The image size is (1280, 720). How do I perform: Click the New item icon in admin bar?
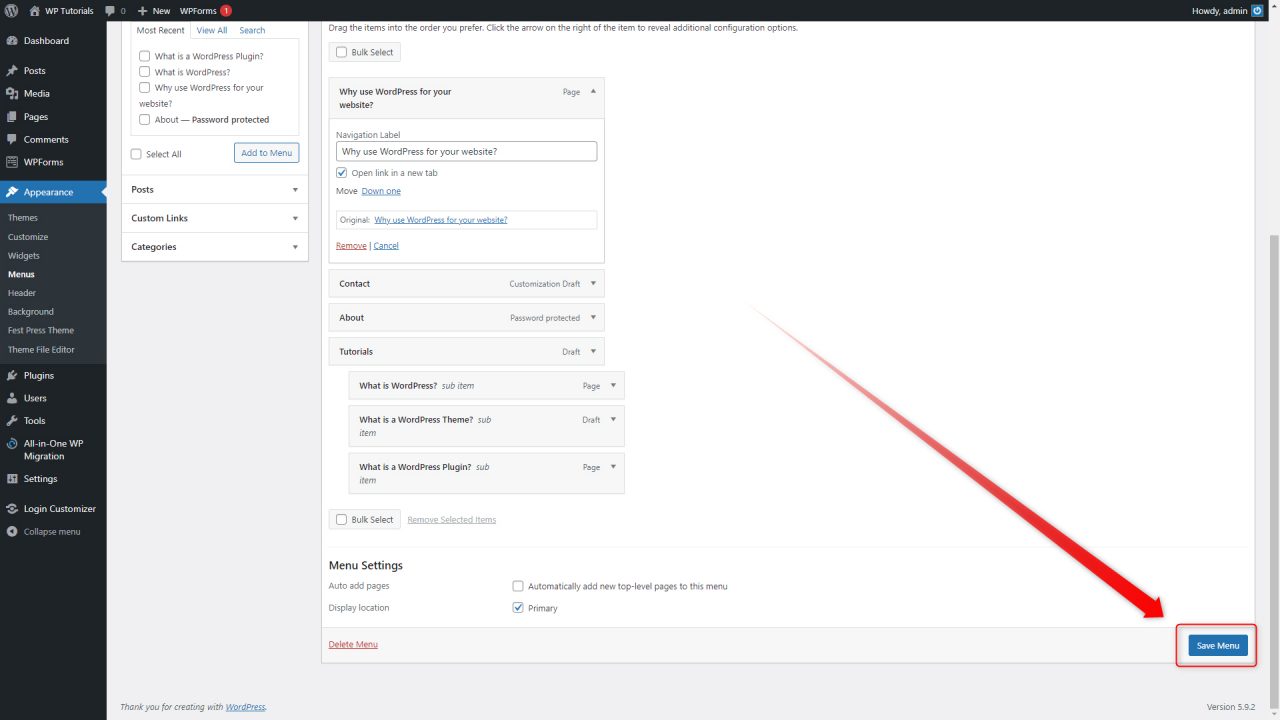click(x=143, y=10)
